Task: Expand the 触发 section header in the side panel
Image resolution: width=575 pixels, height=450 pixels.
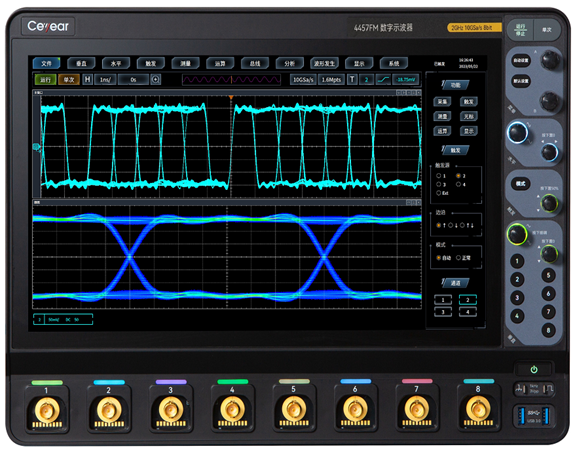Action: [x=455, y=150]
